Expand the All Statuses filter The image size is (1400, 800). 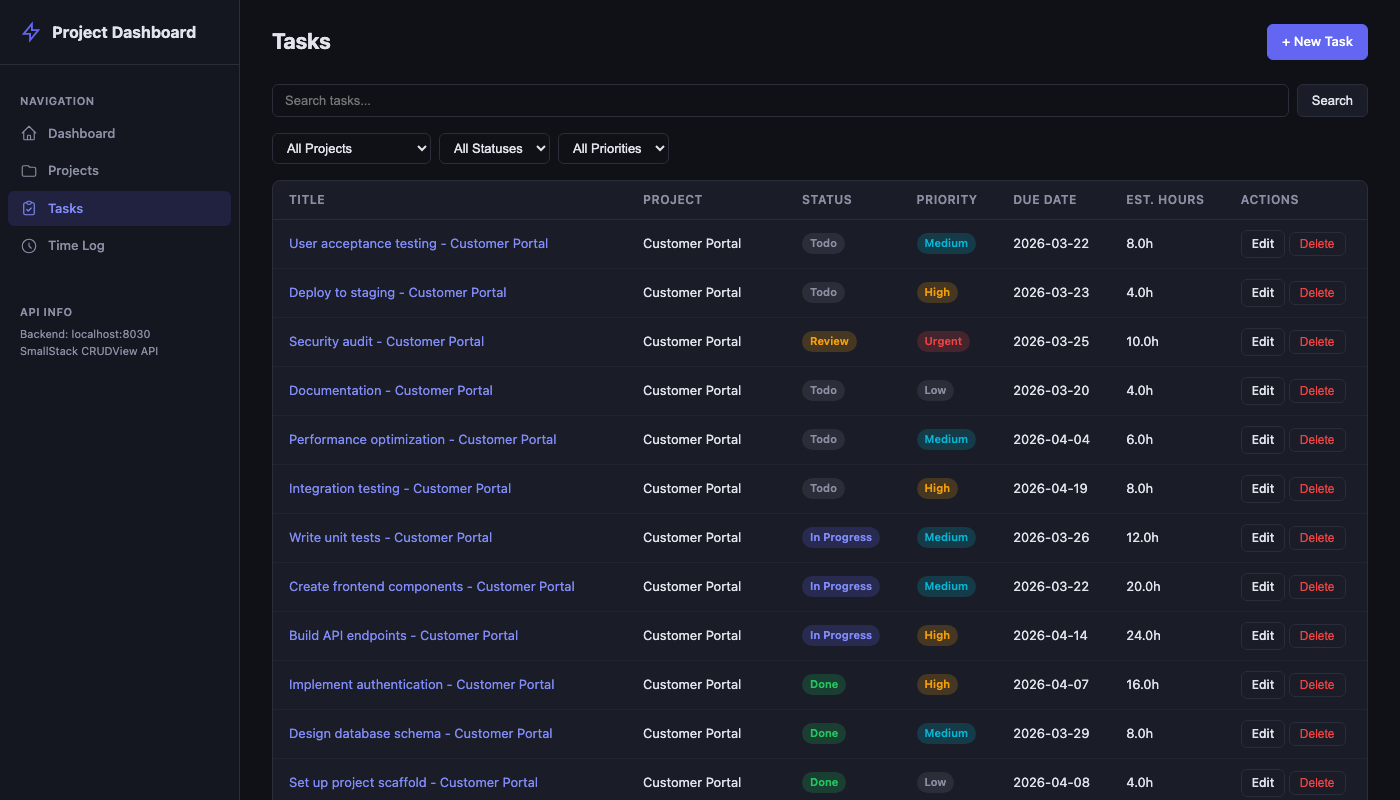pos(494,148)
